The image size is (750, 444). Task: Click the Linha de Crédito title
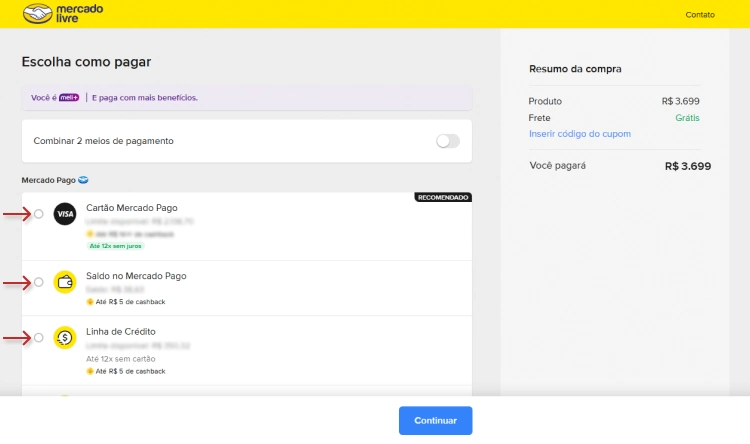[x=121, y=331]
